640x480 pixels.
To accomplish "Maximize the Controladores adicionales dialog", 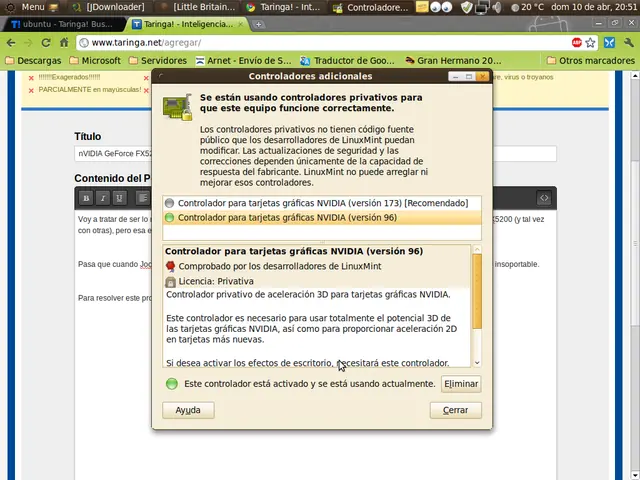I will click(469, 76).
